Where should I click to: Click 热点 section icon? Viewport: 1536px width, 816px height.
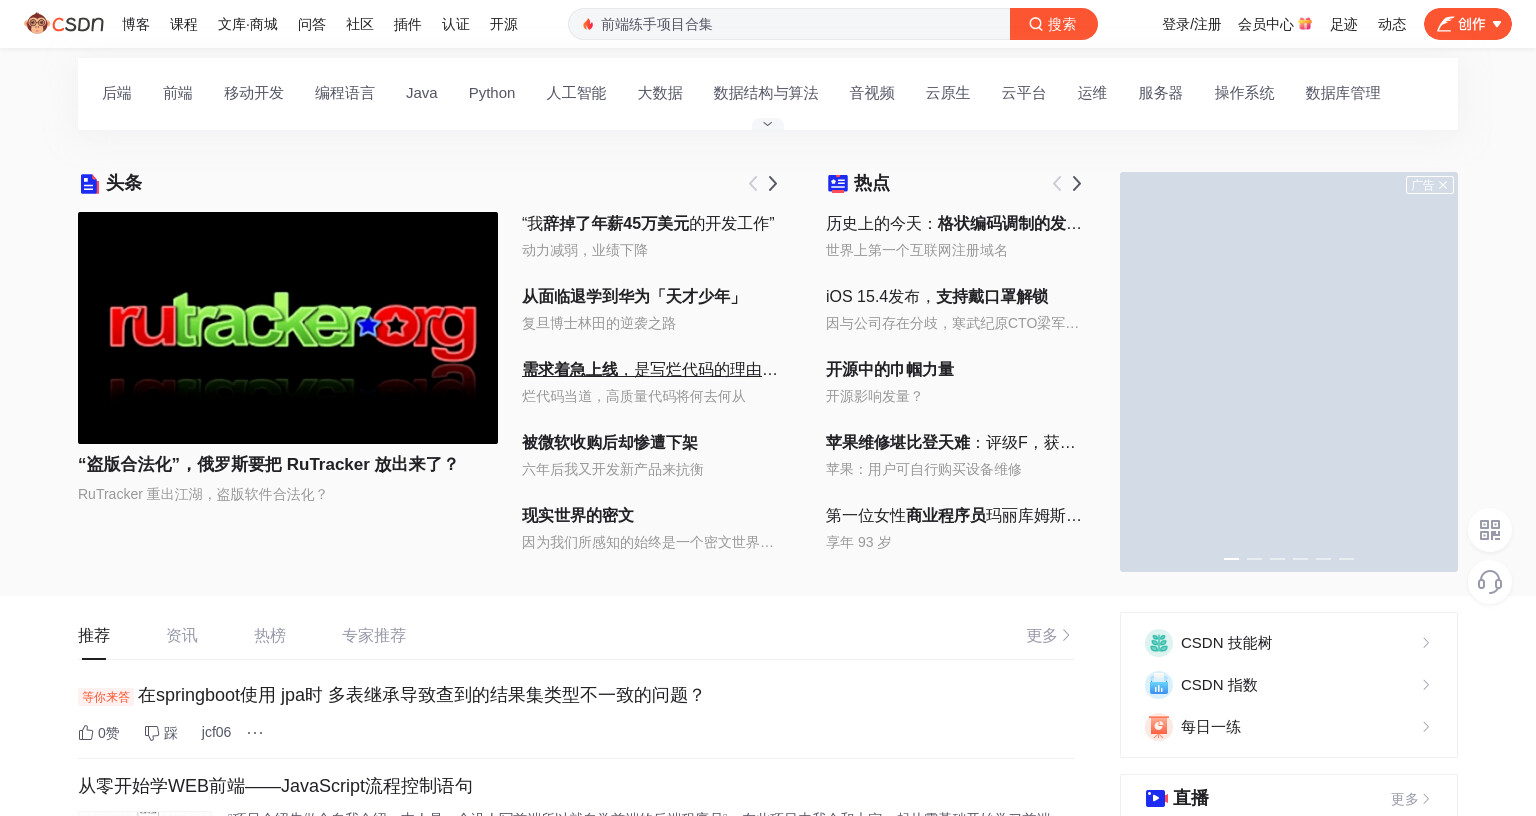tap(838, 183)
